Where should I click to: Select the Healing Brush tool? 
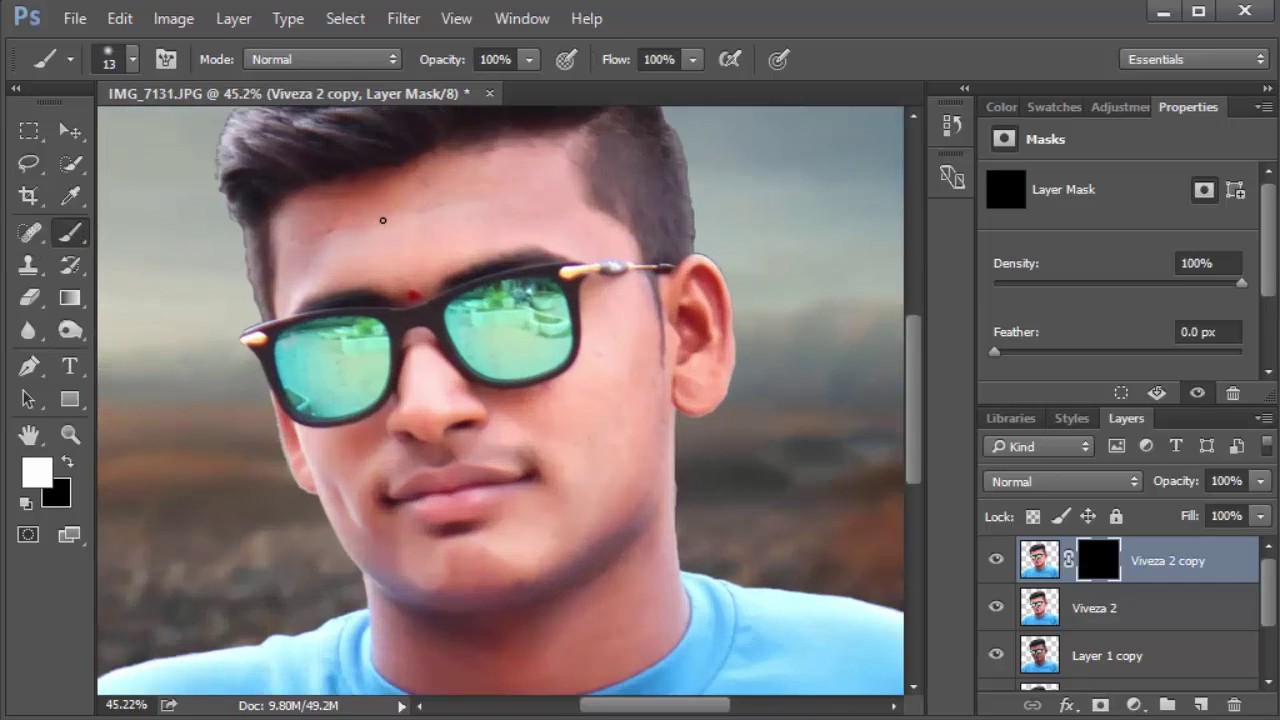pyautogui.click(x=29, y=232)
